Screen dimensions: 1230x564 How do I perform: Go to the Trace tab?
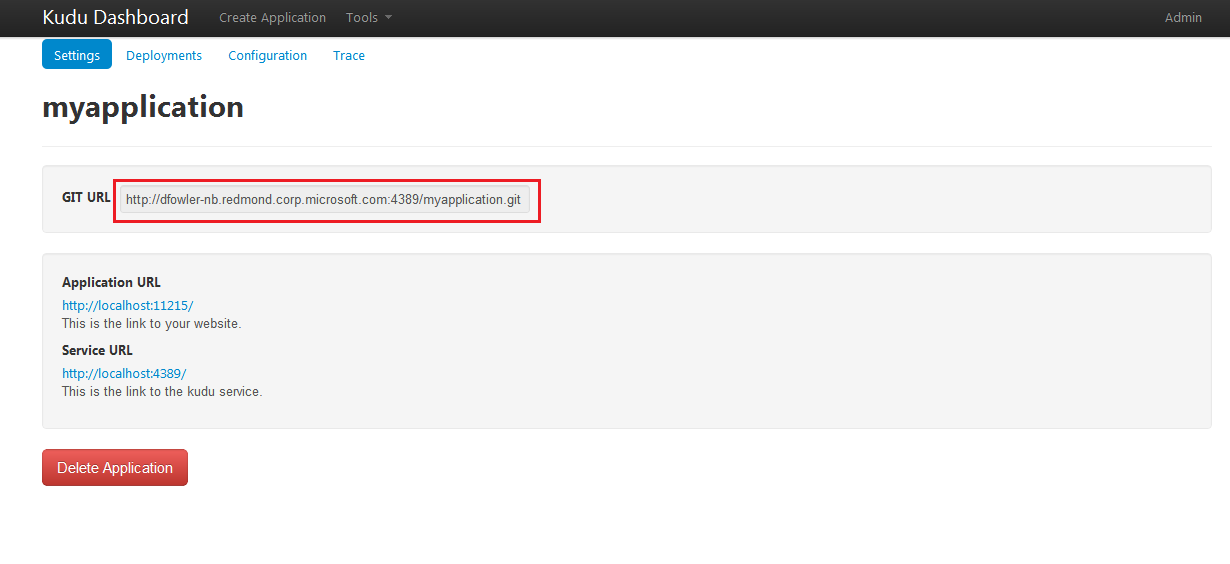pos(348,55)
